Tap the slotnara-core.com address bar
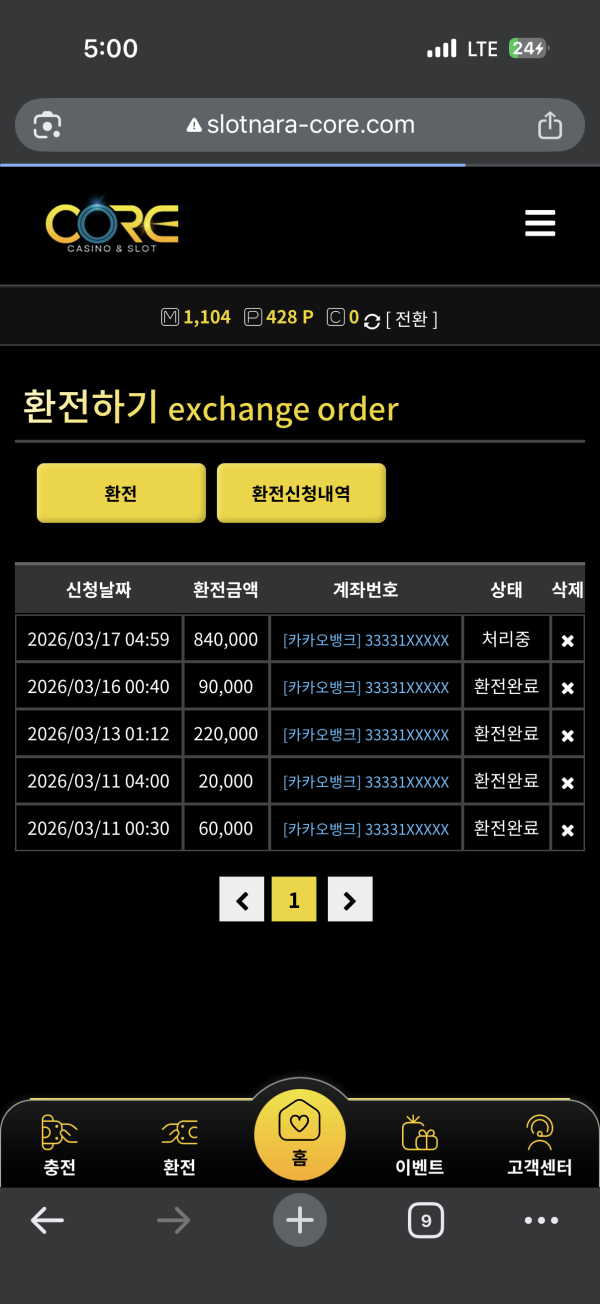Viewport: 600px width, 1304px height. coord(300,125)
